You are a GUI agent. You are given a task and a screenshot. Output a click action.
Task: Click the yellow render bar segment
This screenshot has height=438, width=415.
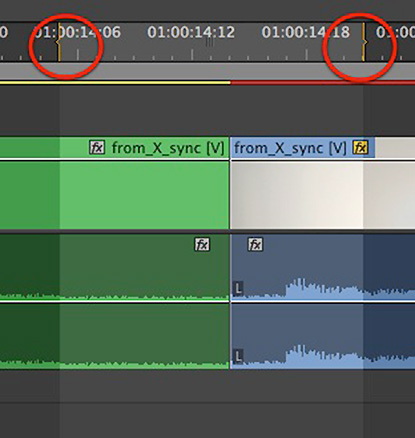point(115,82)
